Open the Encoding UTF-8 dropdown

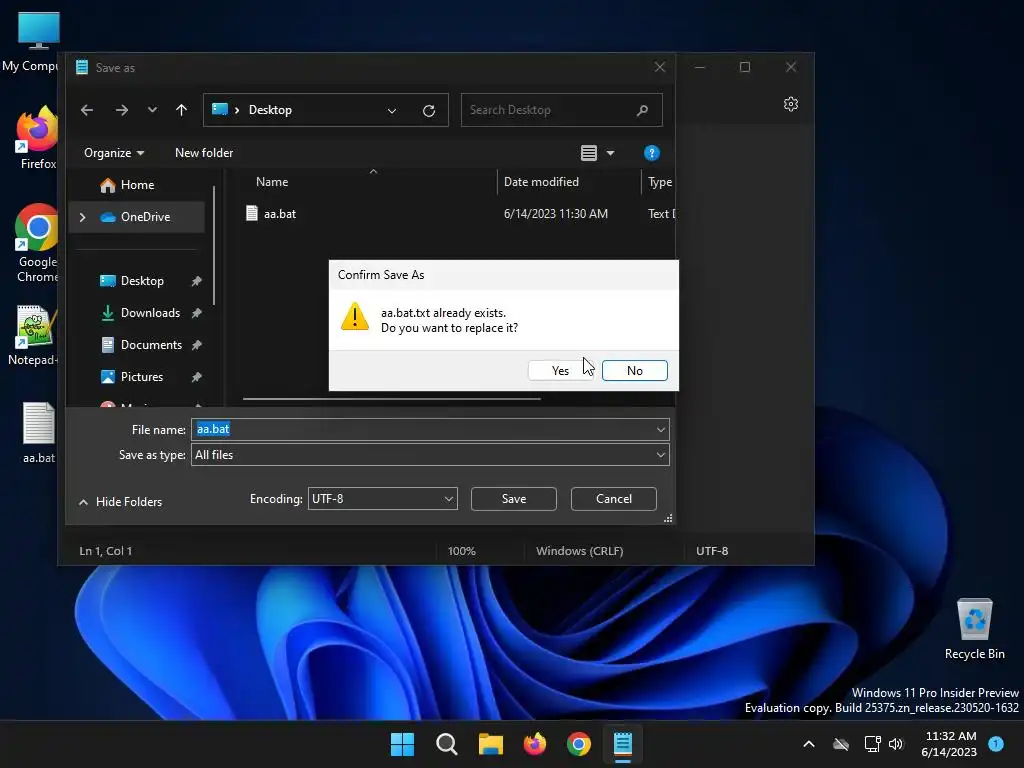[382, 499]
